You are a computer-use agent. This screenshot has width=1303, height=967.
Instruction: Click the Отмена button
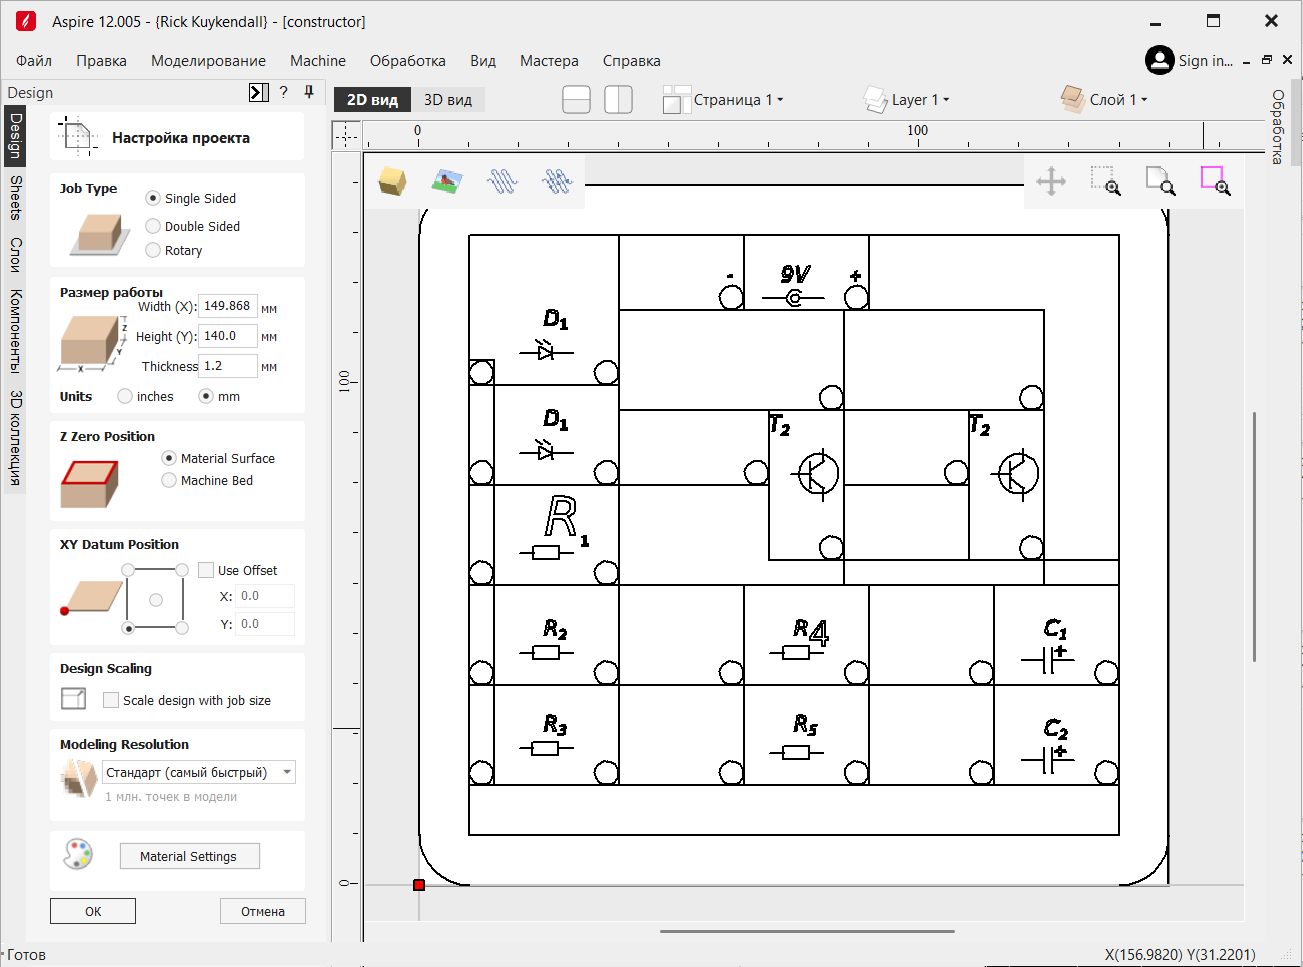coord(263,911)
